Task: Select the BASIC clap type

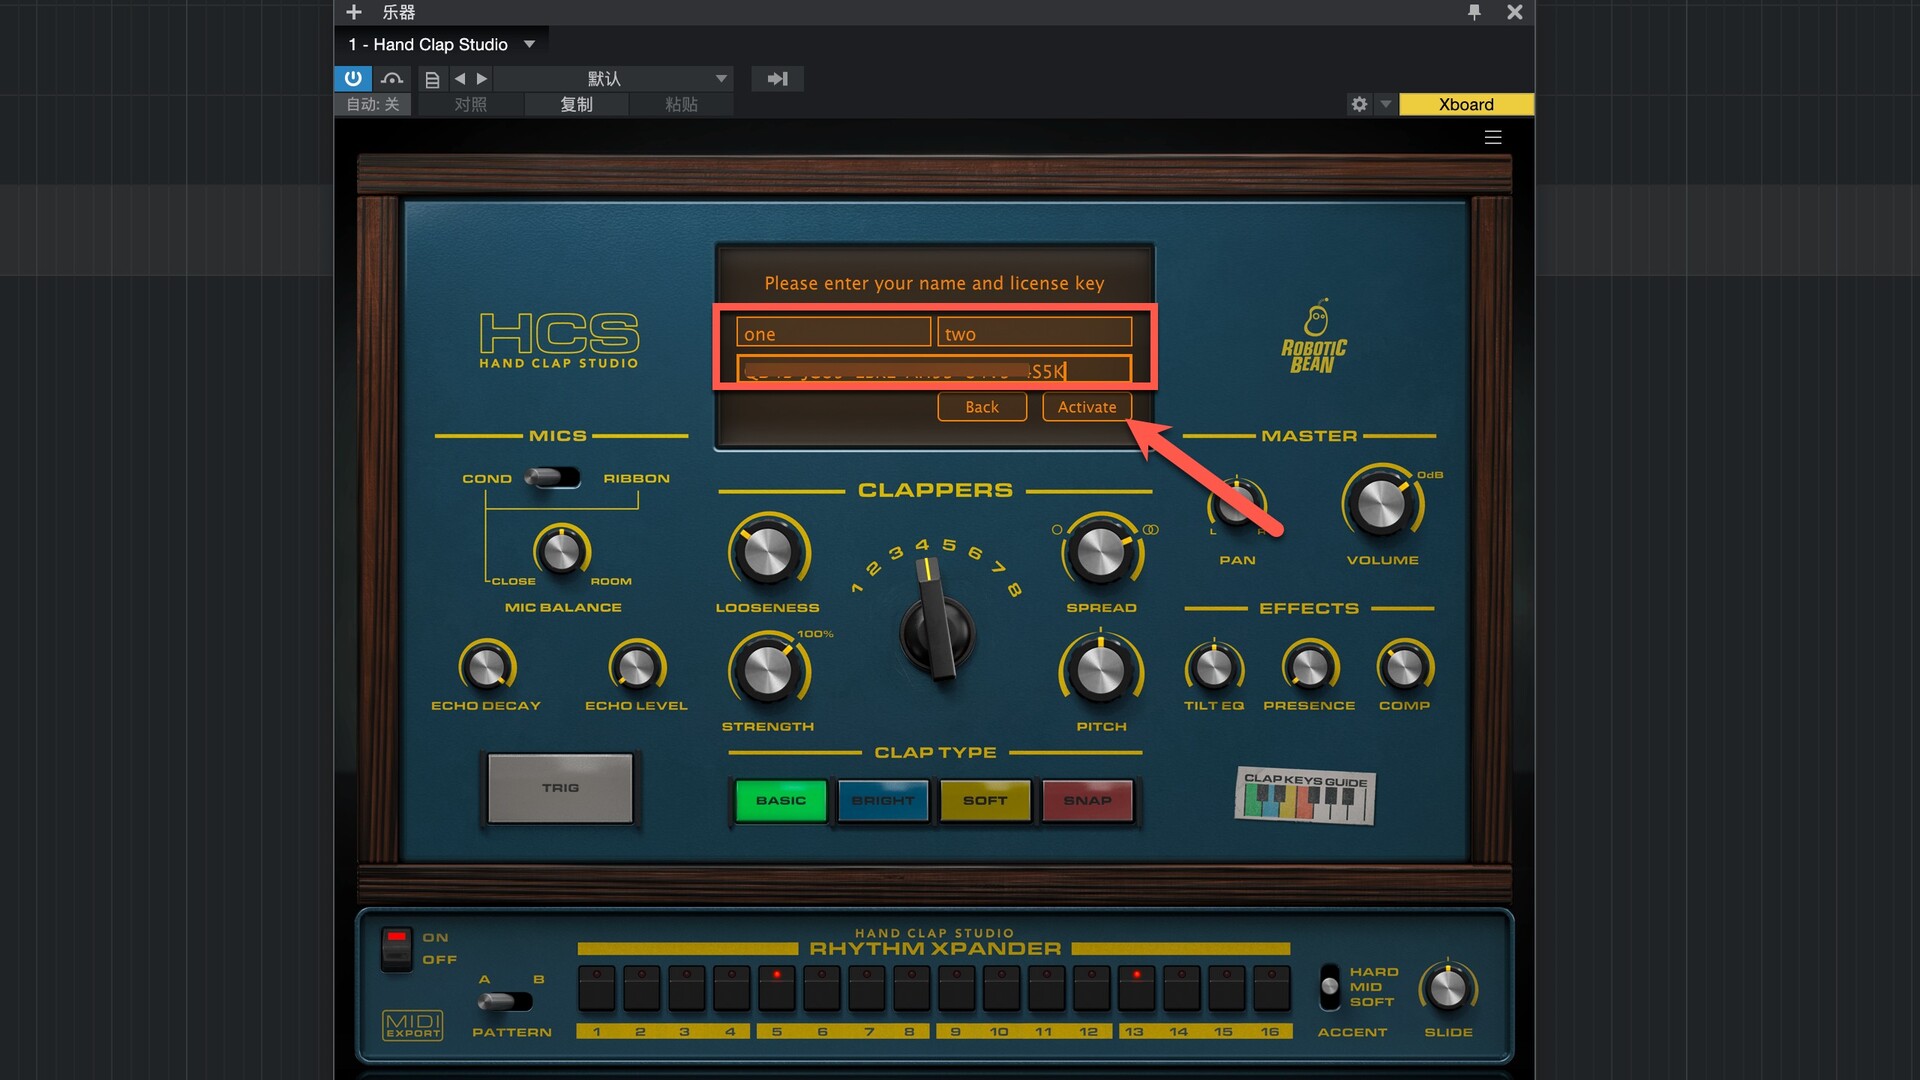Action: click(x=781, y=800)
